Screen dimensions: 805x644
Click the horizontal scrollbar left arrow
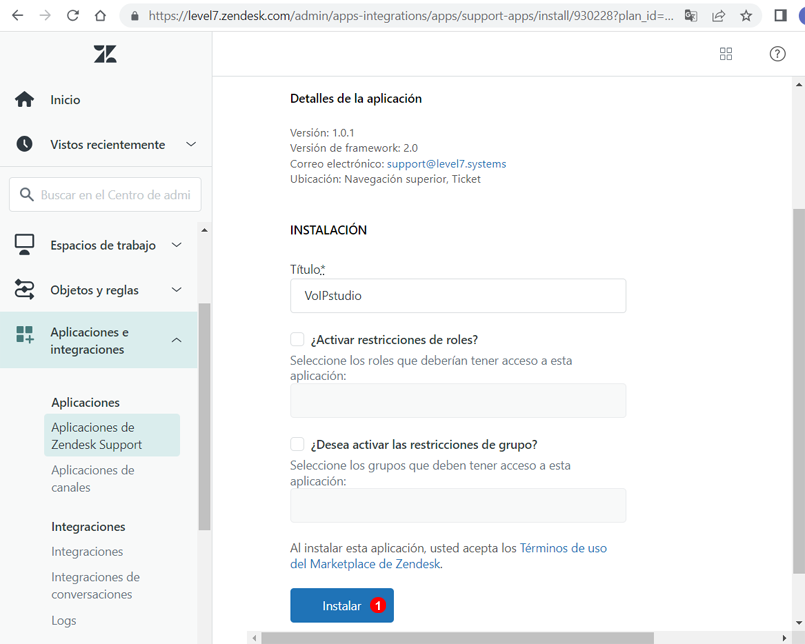point(254,638)
